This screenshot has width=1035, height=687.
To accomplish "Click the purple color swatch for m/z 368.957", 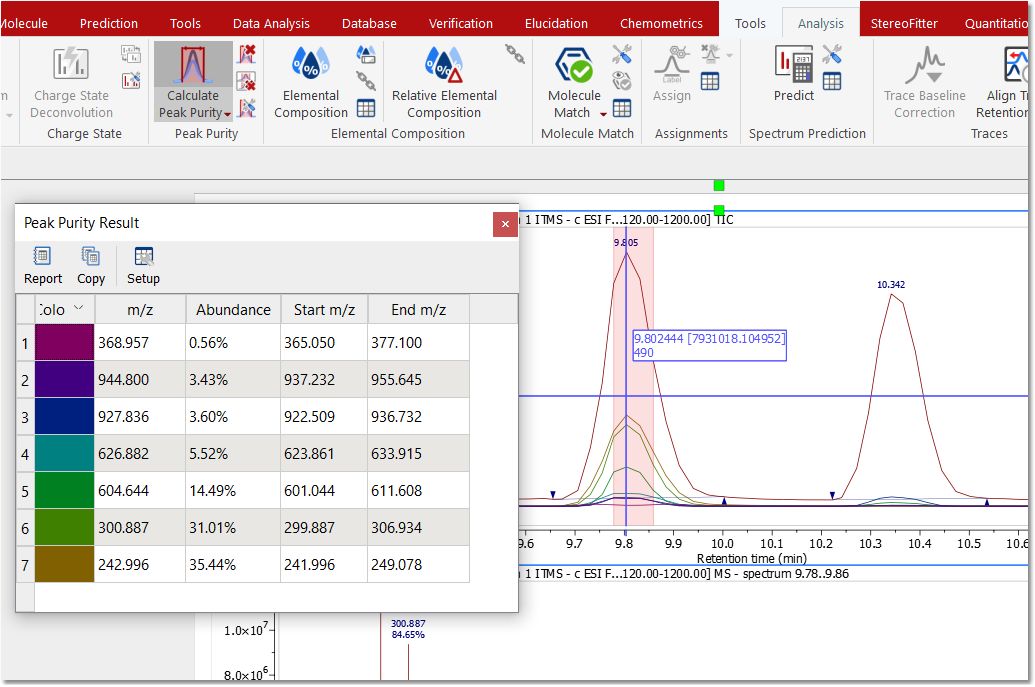I will click(x=64, y=342).
